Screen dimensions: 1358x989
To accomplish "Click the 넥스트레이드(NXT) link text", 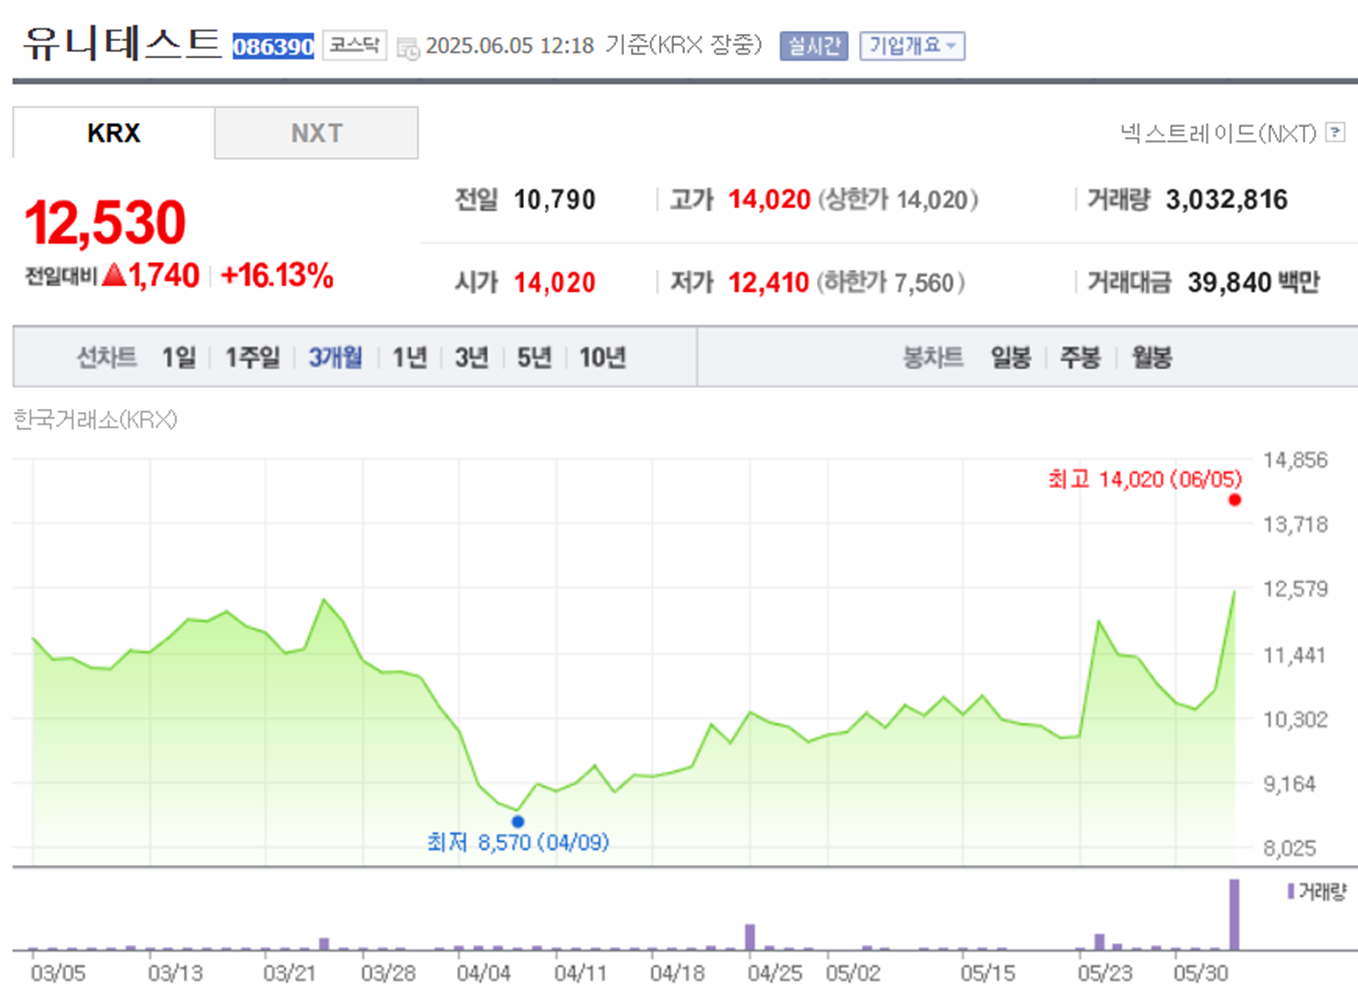I will tap(1218, 133).
